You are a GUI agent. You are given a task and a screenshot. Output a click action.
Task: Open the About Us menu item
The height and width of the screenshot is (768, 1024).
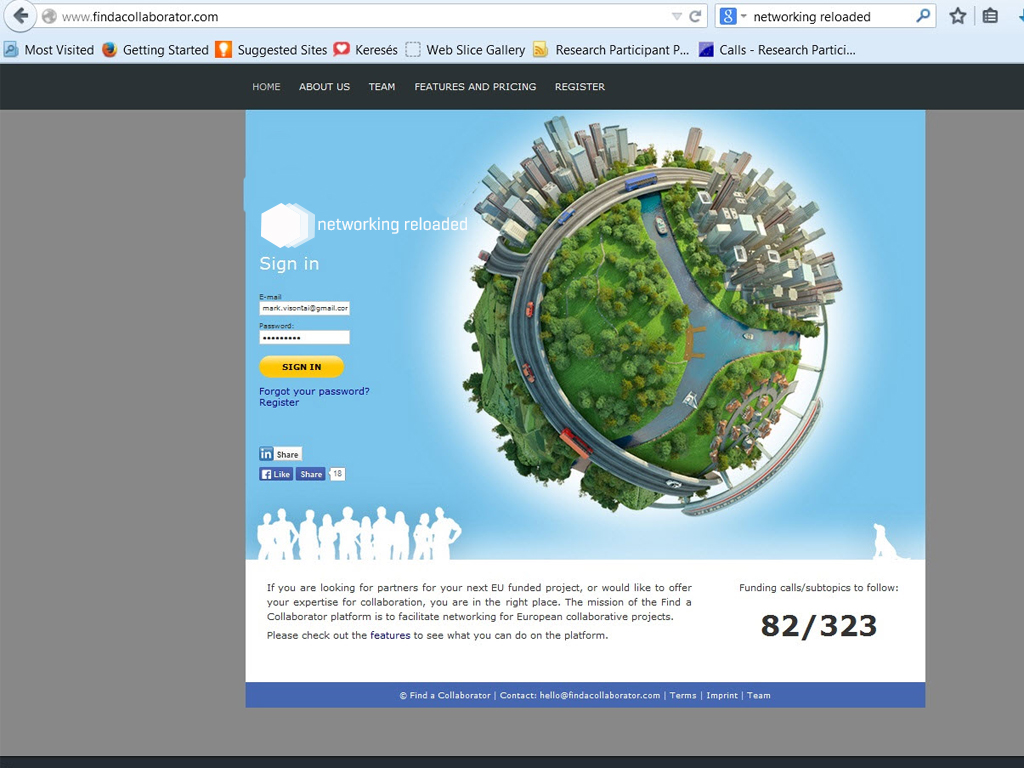(x=324, y=87)
